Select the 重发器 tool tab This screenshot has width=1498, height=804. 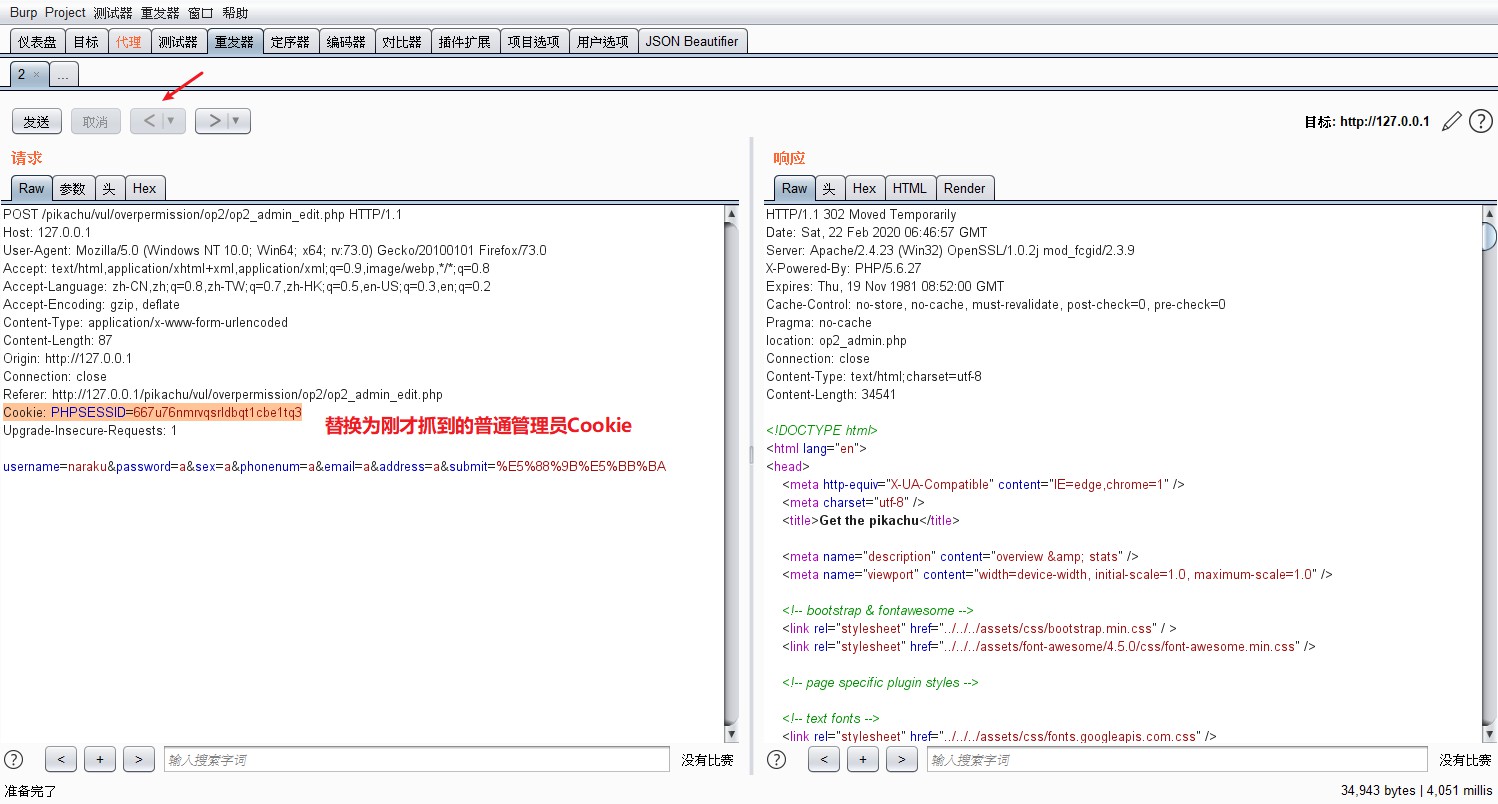tap(234, 41)
